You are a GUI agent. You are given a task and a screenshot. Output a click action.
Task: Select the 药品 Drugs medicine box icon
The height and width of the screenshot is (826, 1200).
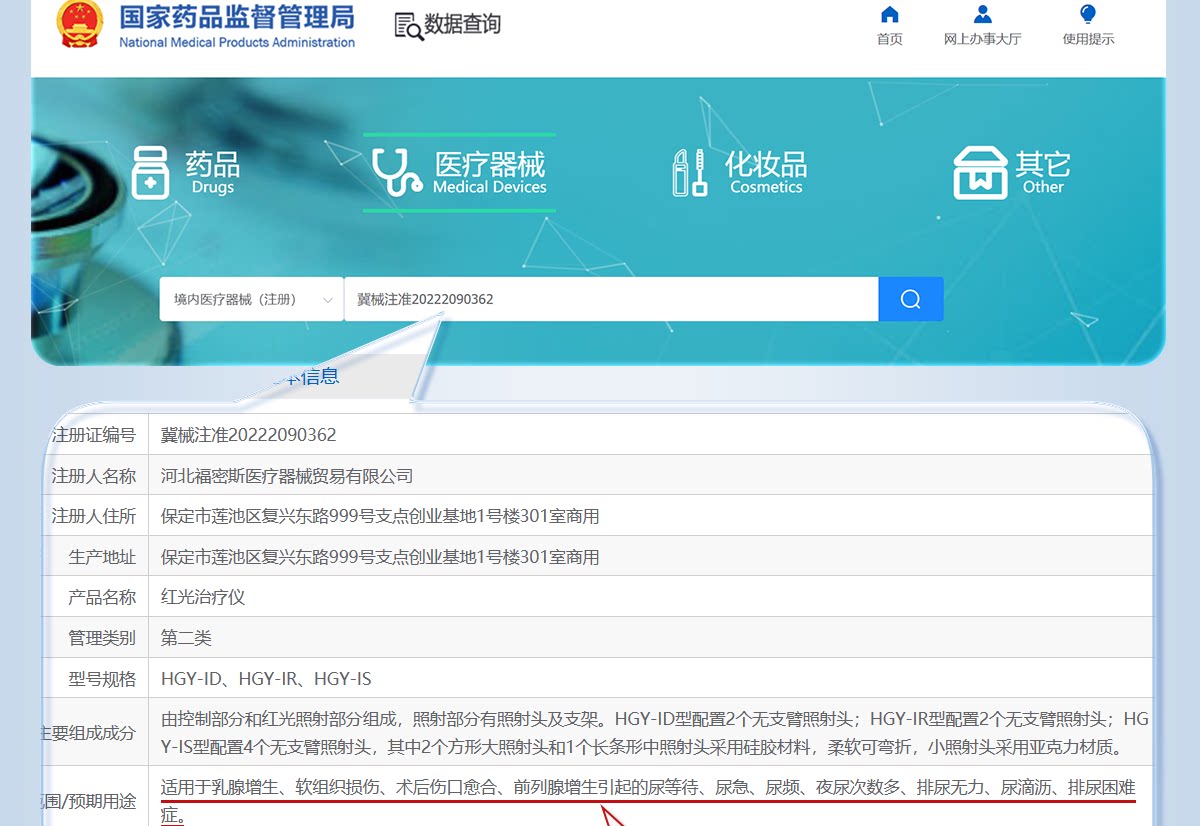click(151, 173)
